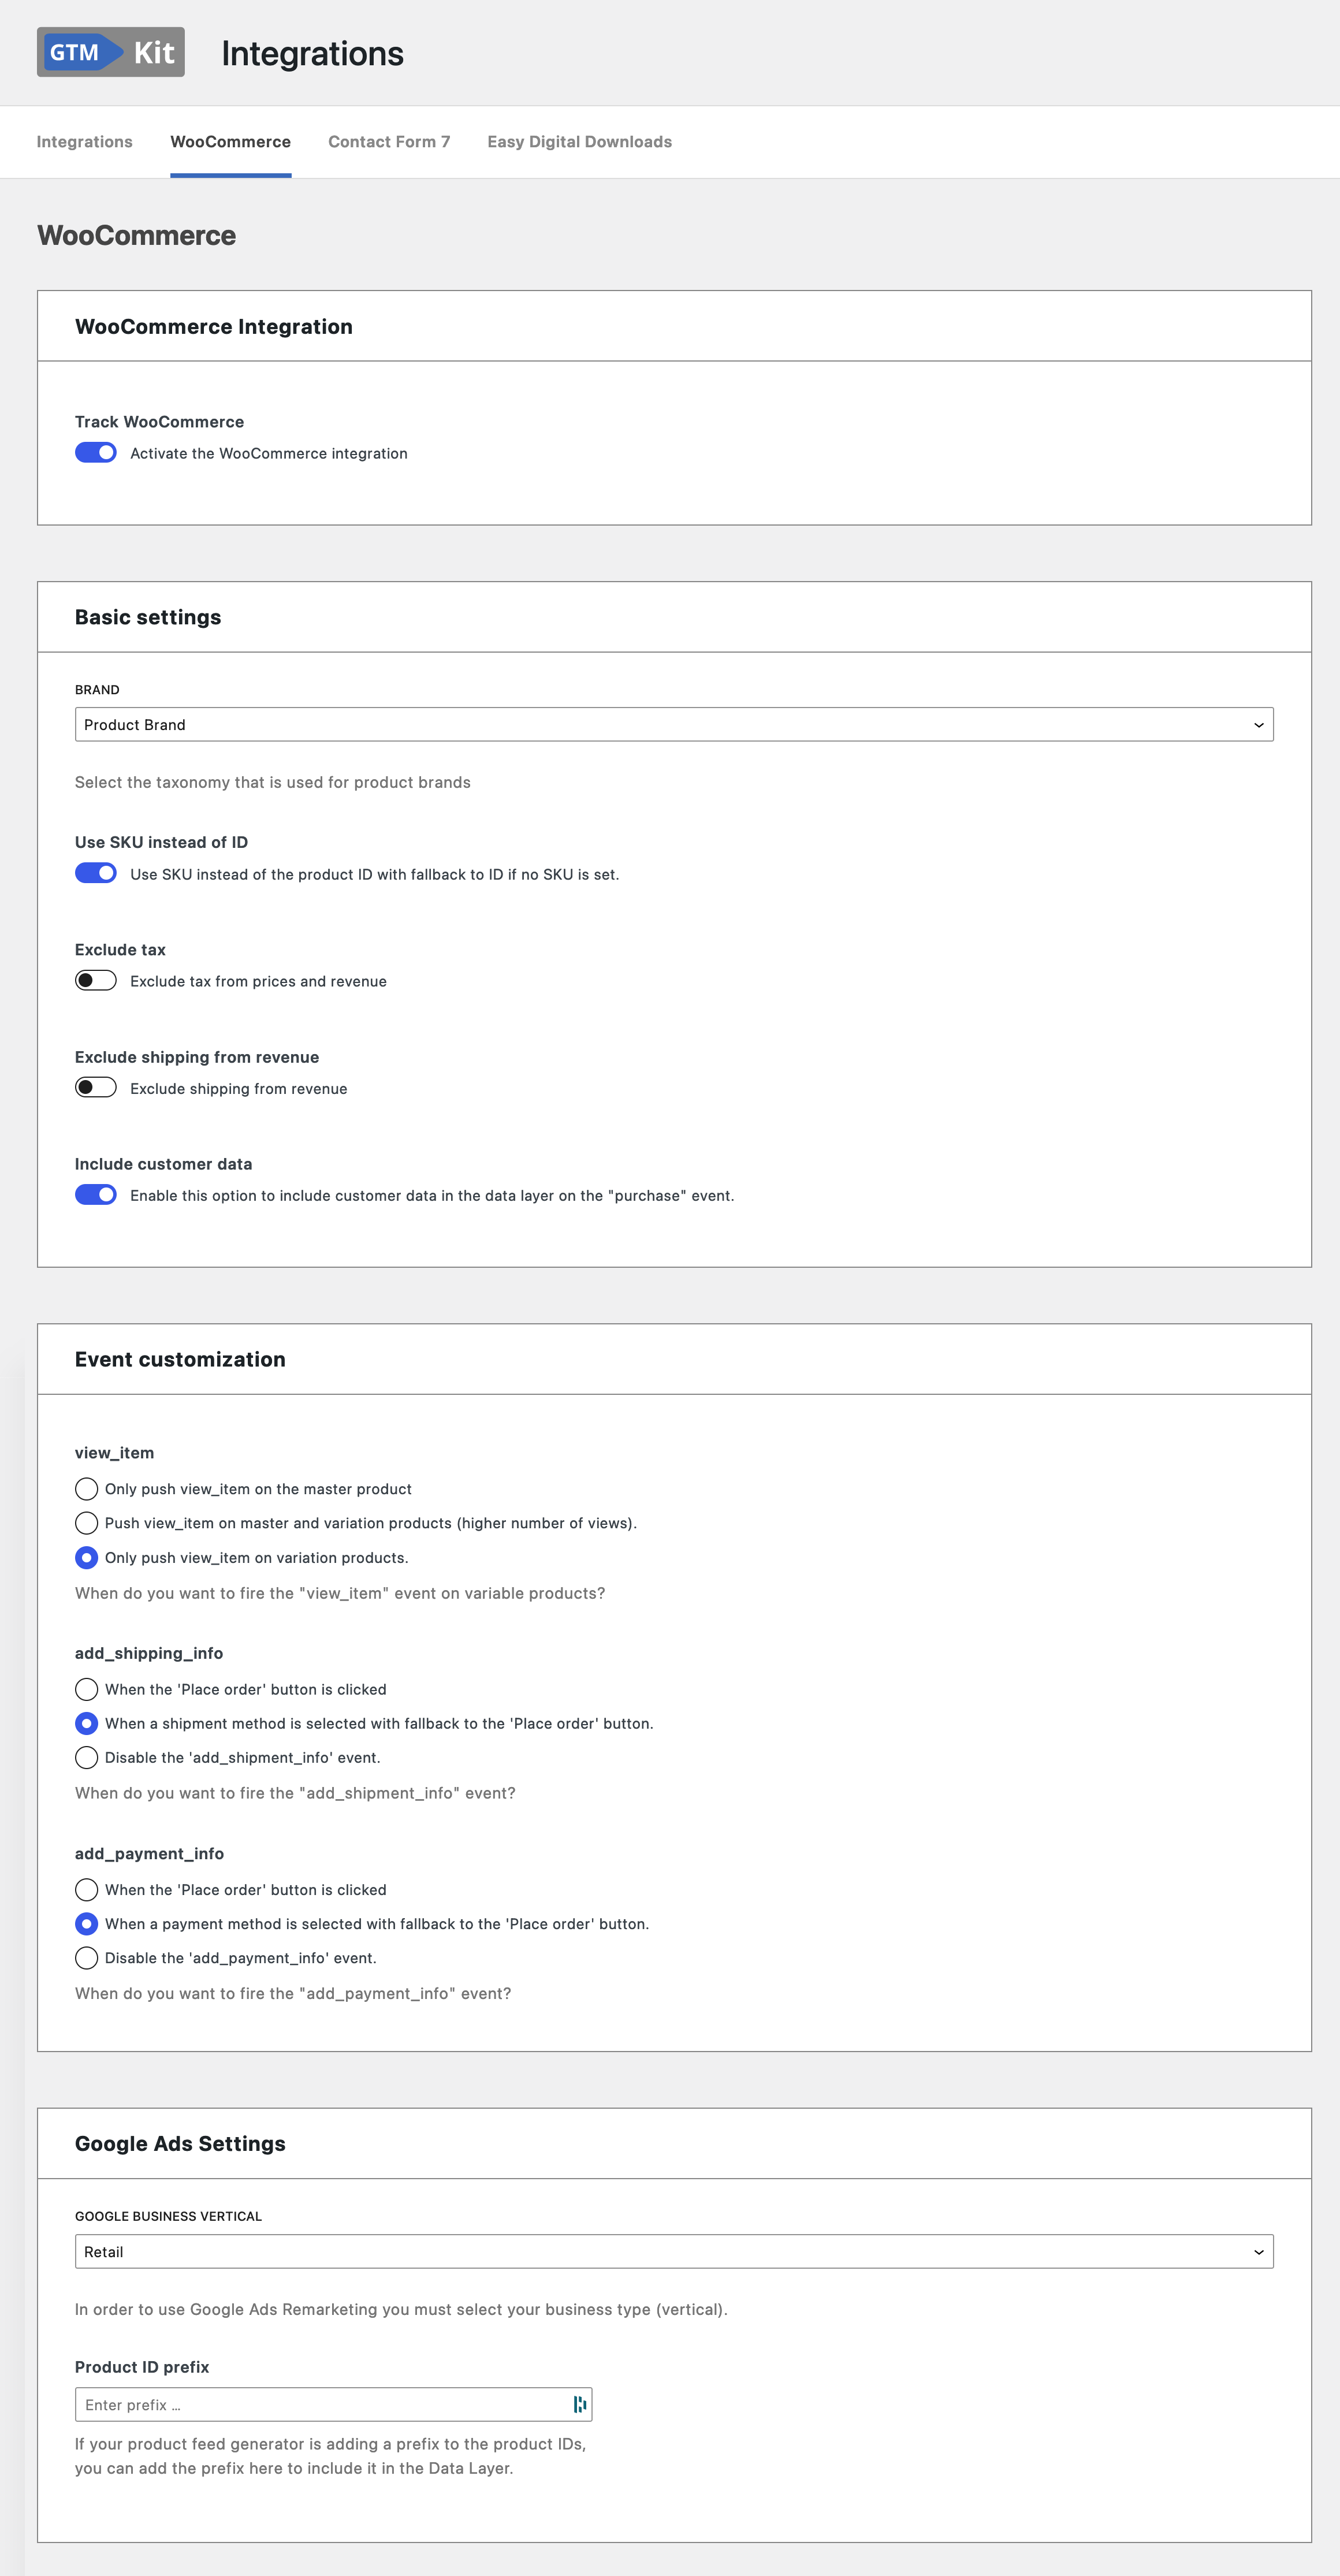Select Only push view_item on master product
The width and height of the screenshot is (1340, 2576).
[x=87, y=1487]
